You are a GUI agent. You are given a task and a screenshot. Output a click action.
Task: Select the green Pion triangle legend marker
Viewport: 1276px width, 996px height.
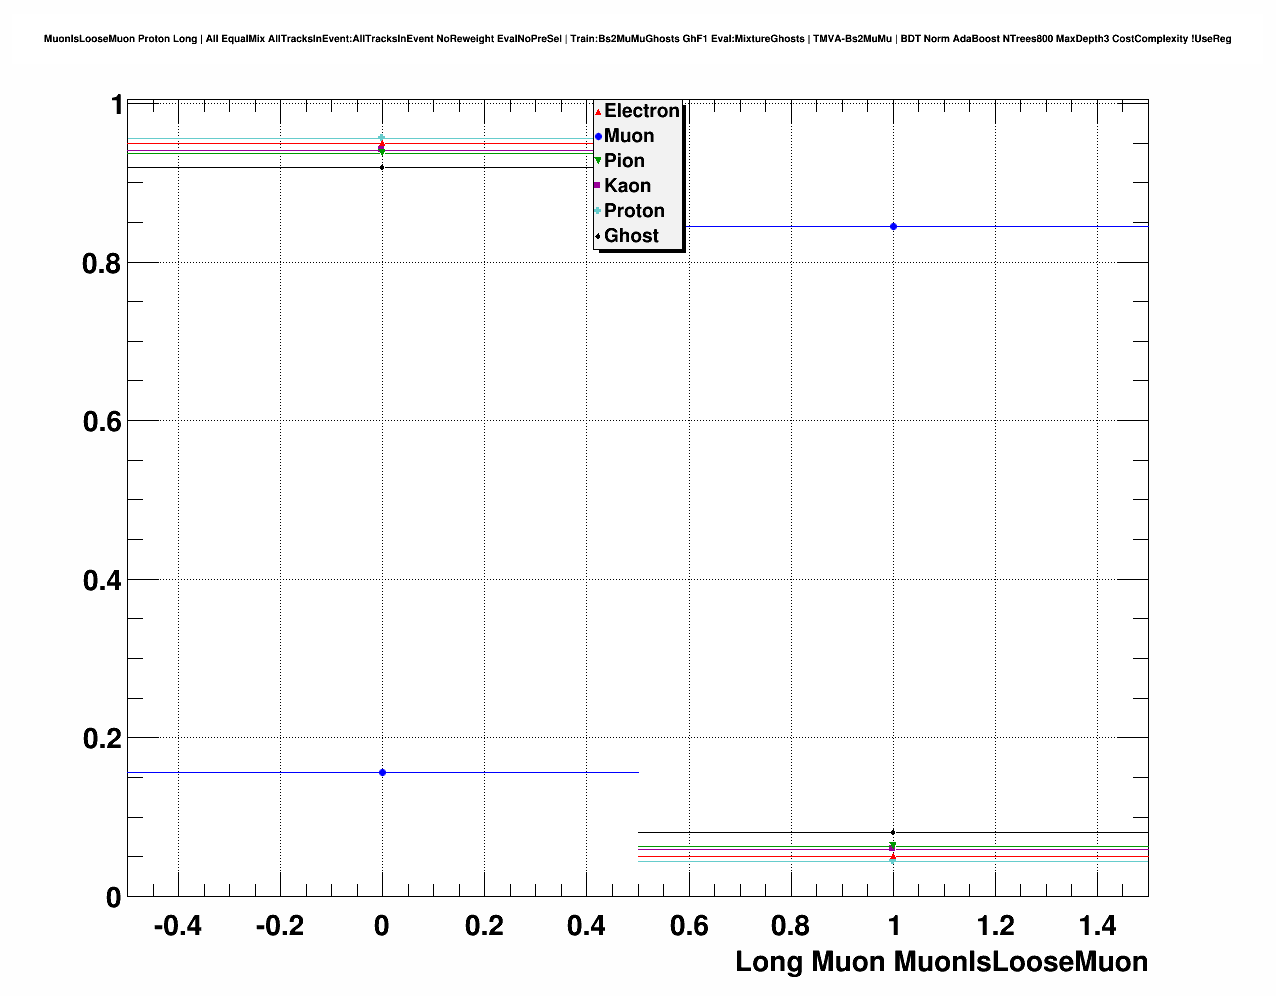click(598, 161)
